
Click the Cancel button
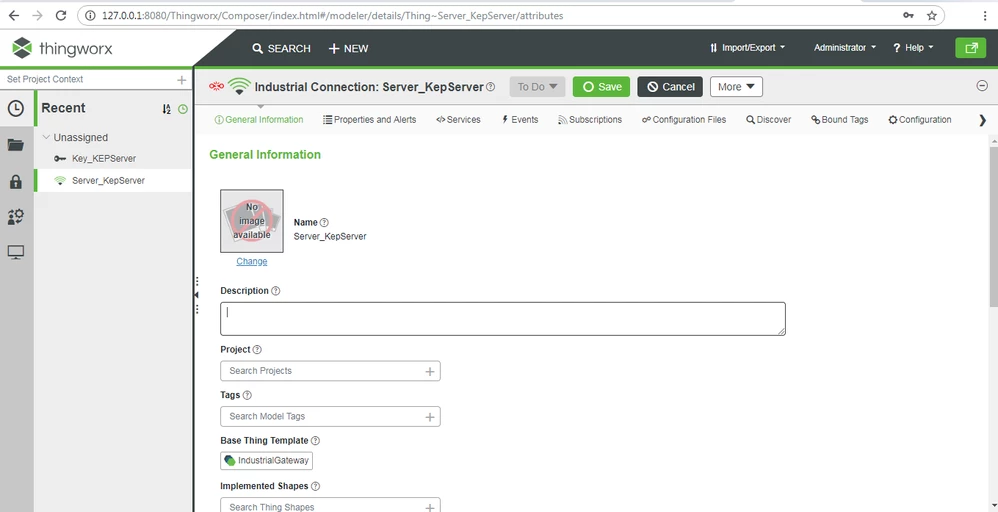[670, 87]
